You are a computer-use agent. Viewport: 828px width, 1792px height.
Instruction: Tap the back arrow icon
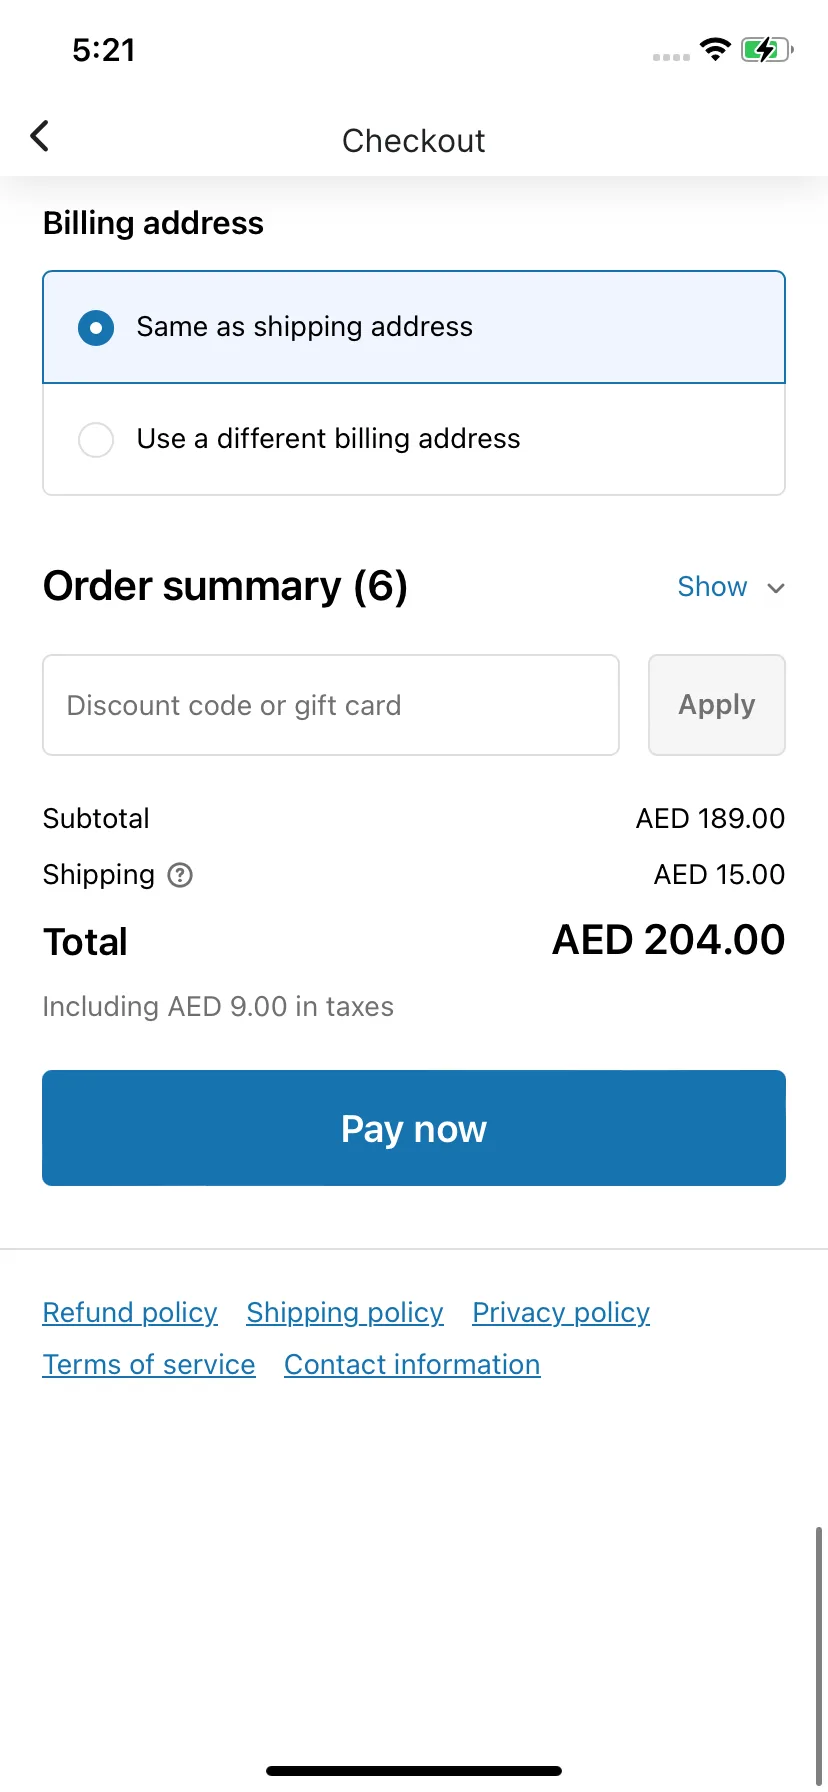click(40, 136)
